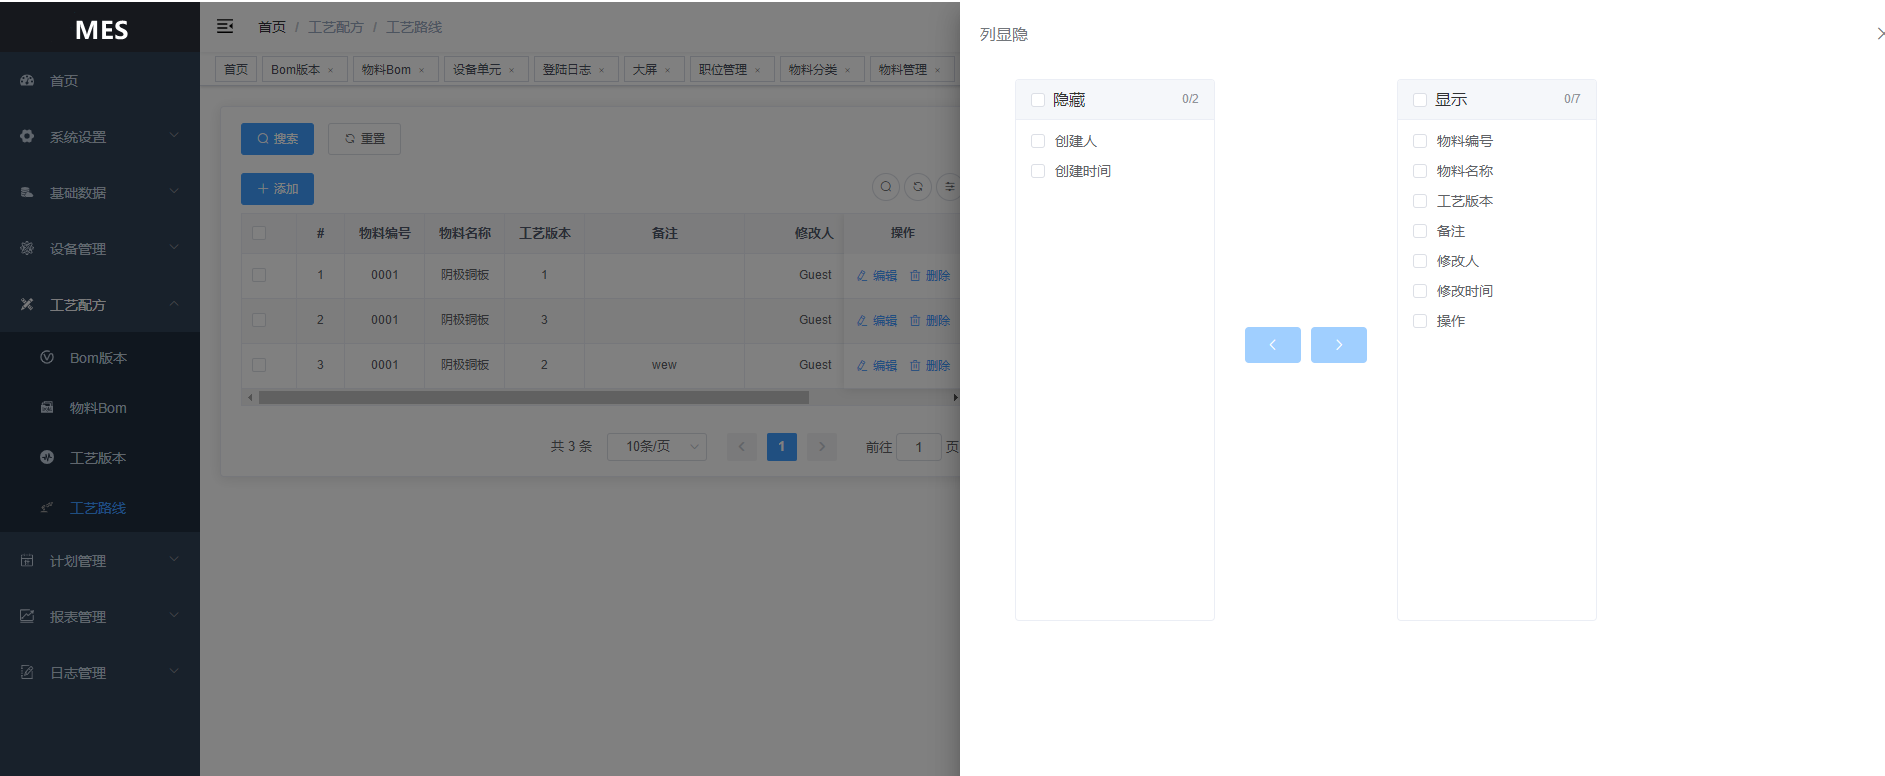1885x776 pixels.
Task: Check the 物料编号 checkbox in 显示 list
Action: coord(1420,141)
